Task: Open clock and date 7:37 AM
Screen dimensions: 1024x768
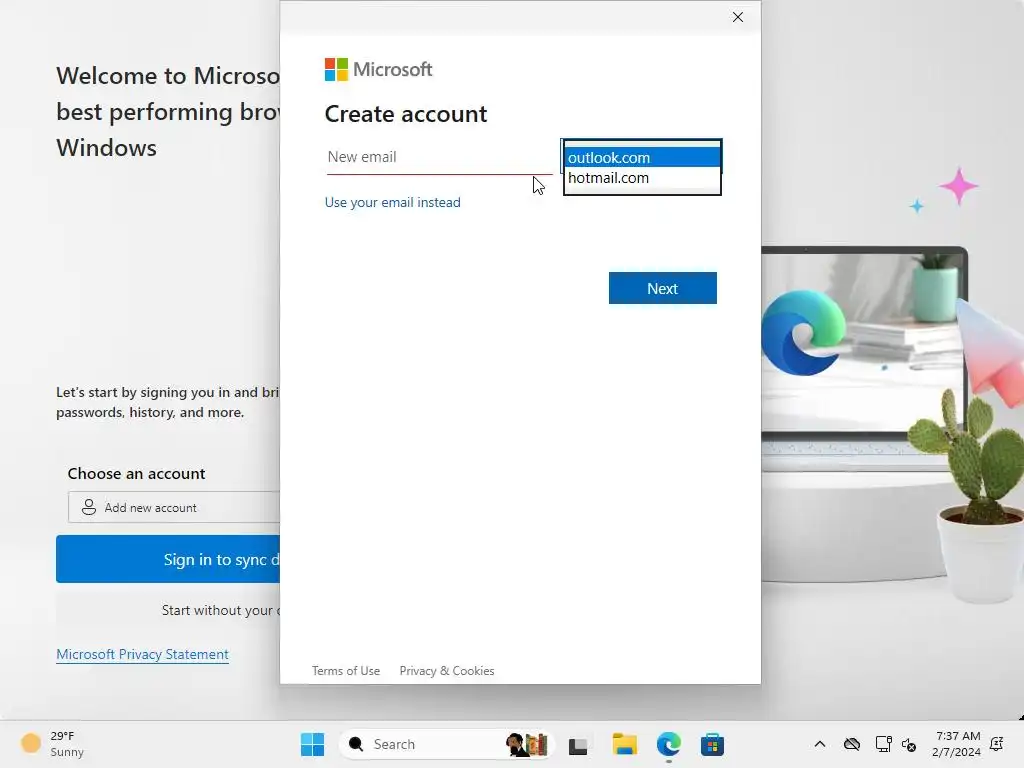Action: click(956, 744)
